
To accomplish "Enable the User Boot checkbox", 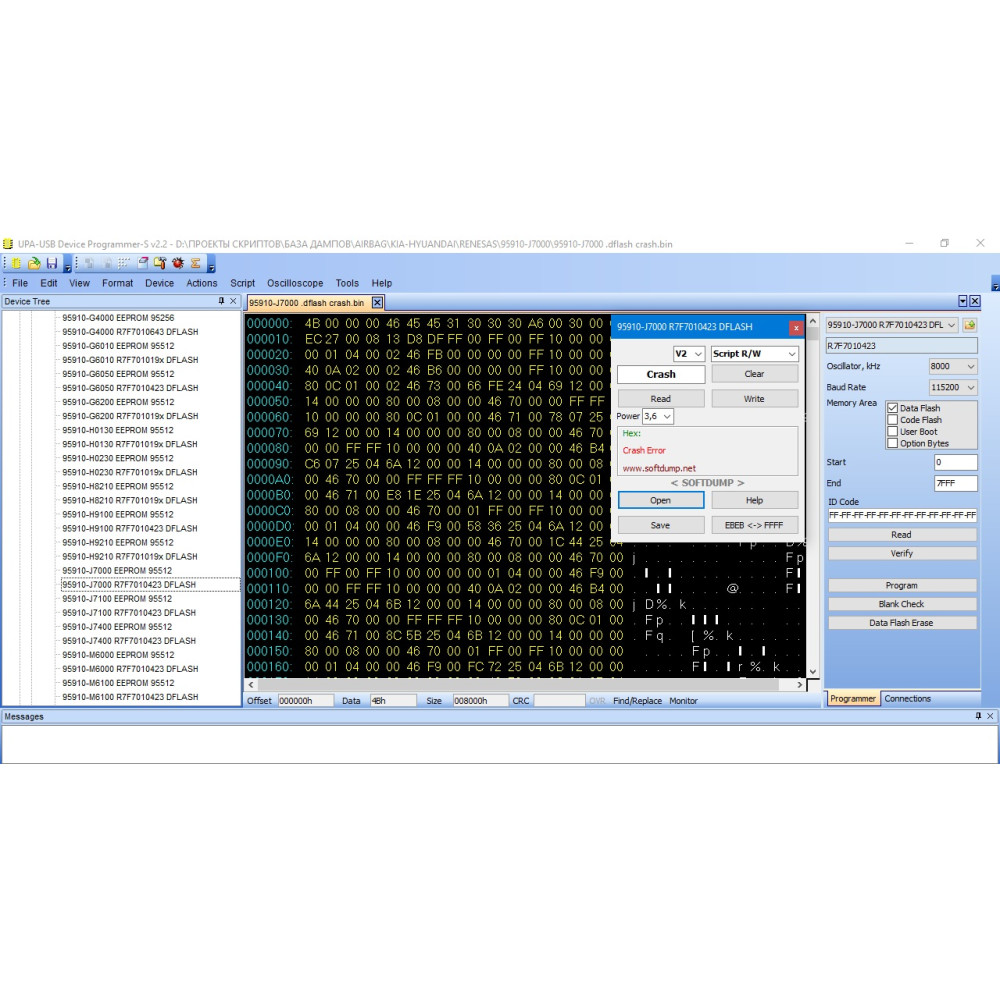I will (x=893, y=432).
